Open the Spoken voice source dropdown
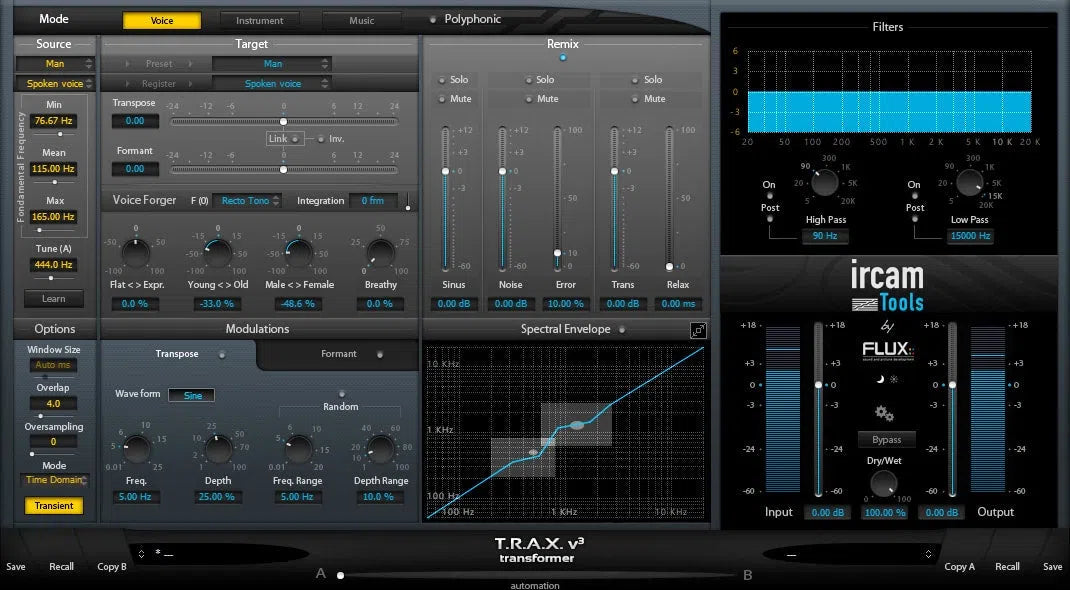Viewport: 1070px width, 590px height. 54,82
